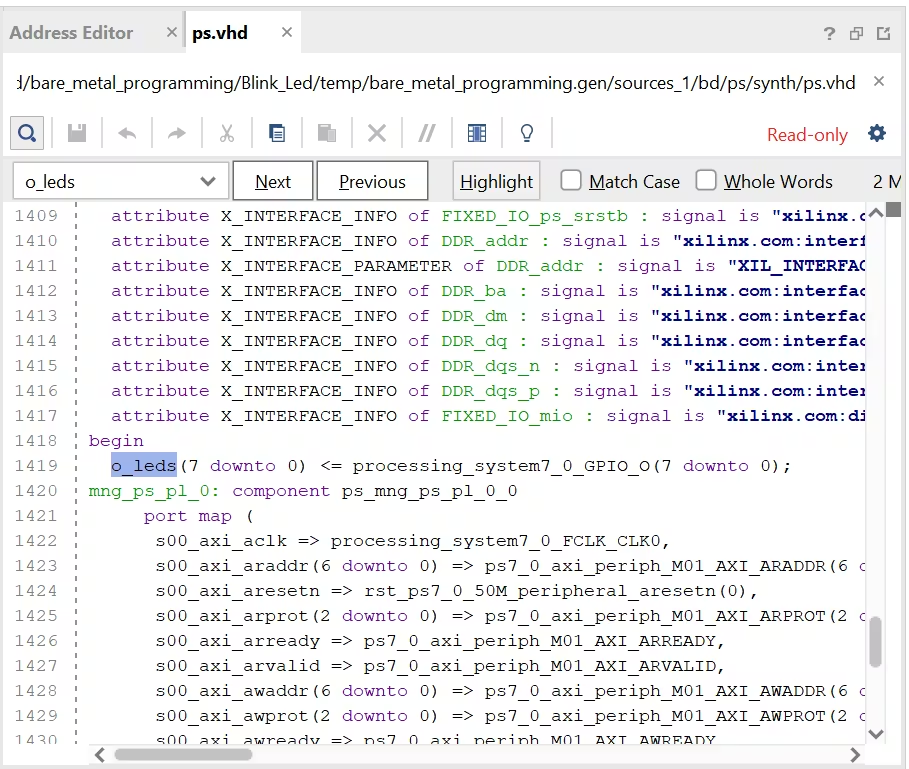The height and width of the screenshot is (769, 909).
Task: Click the column selection mode icon
Action: coord(477,133)
